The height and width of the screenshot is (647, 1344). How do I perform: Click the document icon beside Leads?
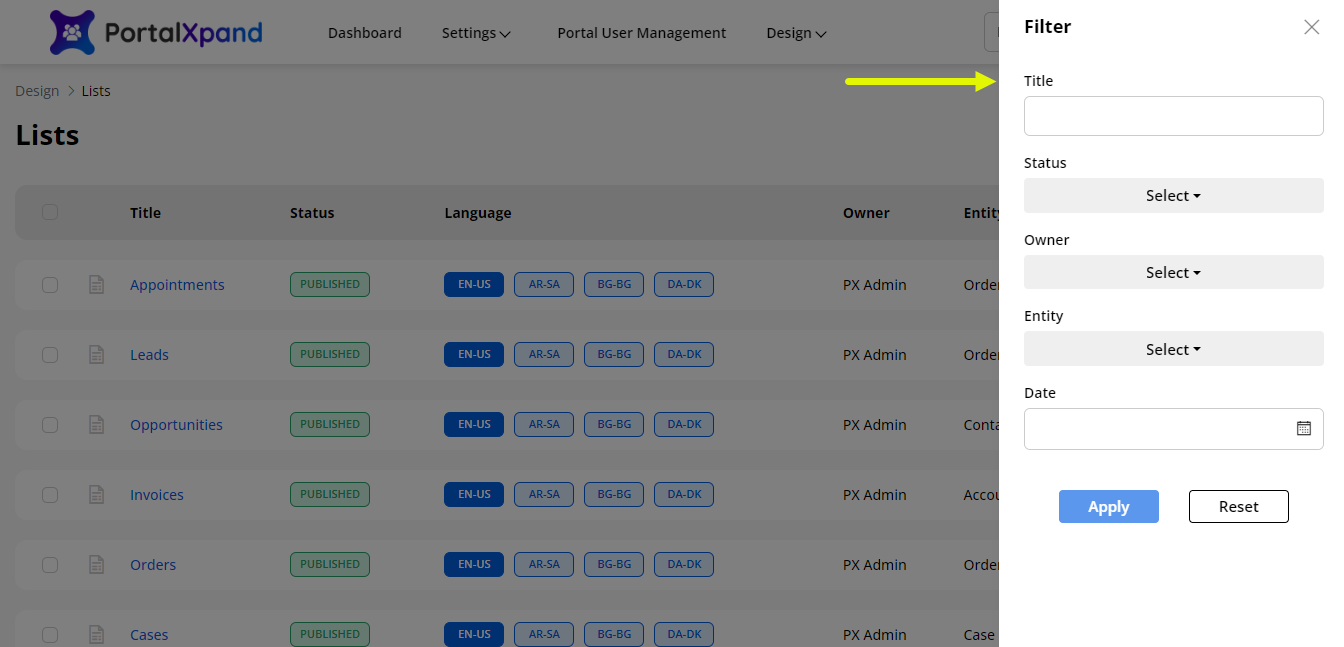(x=97, y=355)
